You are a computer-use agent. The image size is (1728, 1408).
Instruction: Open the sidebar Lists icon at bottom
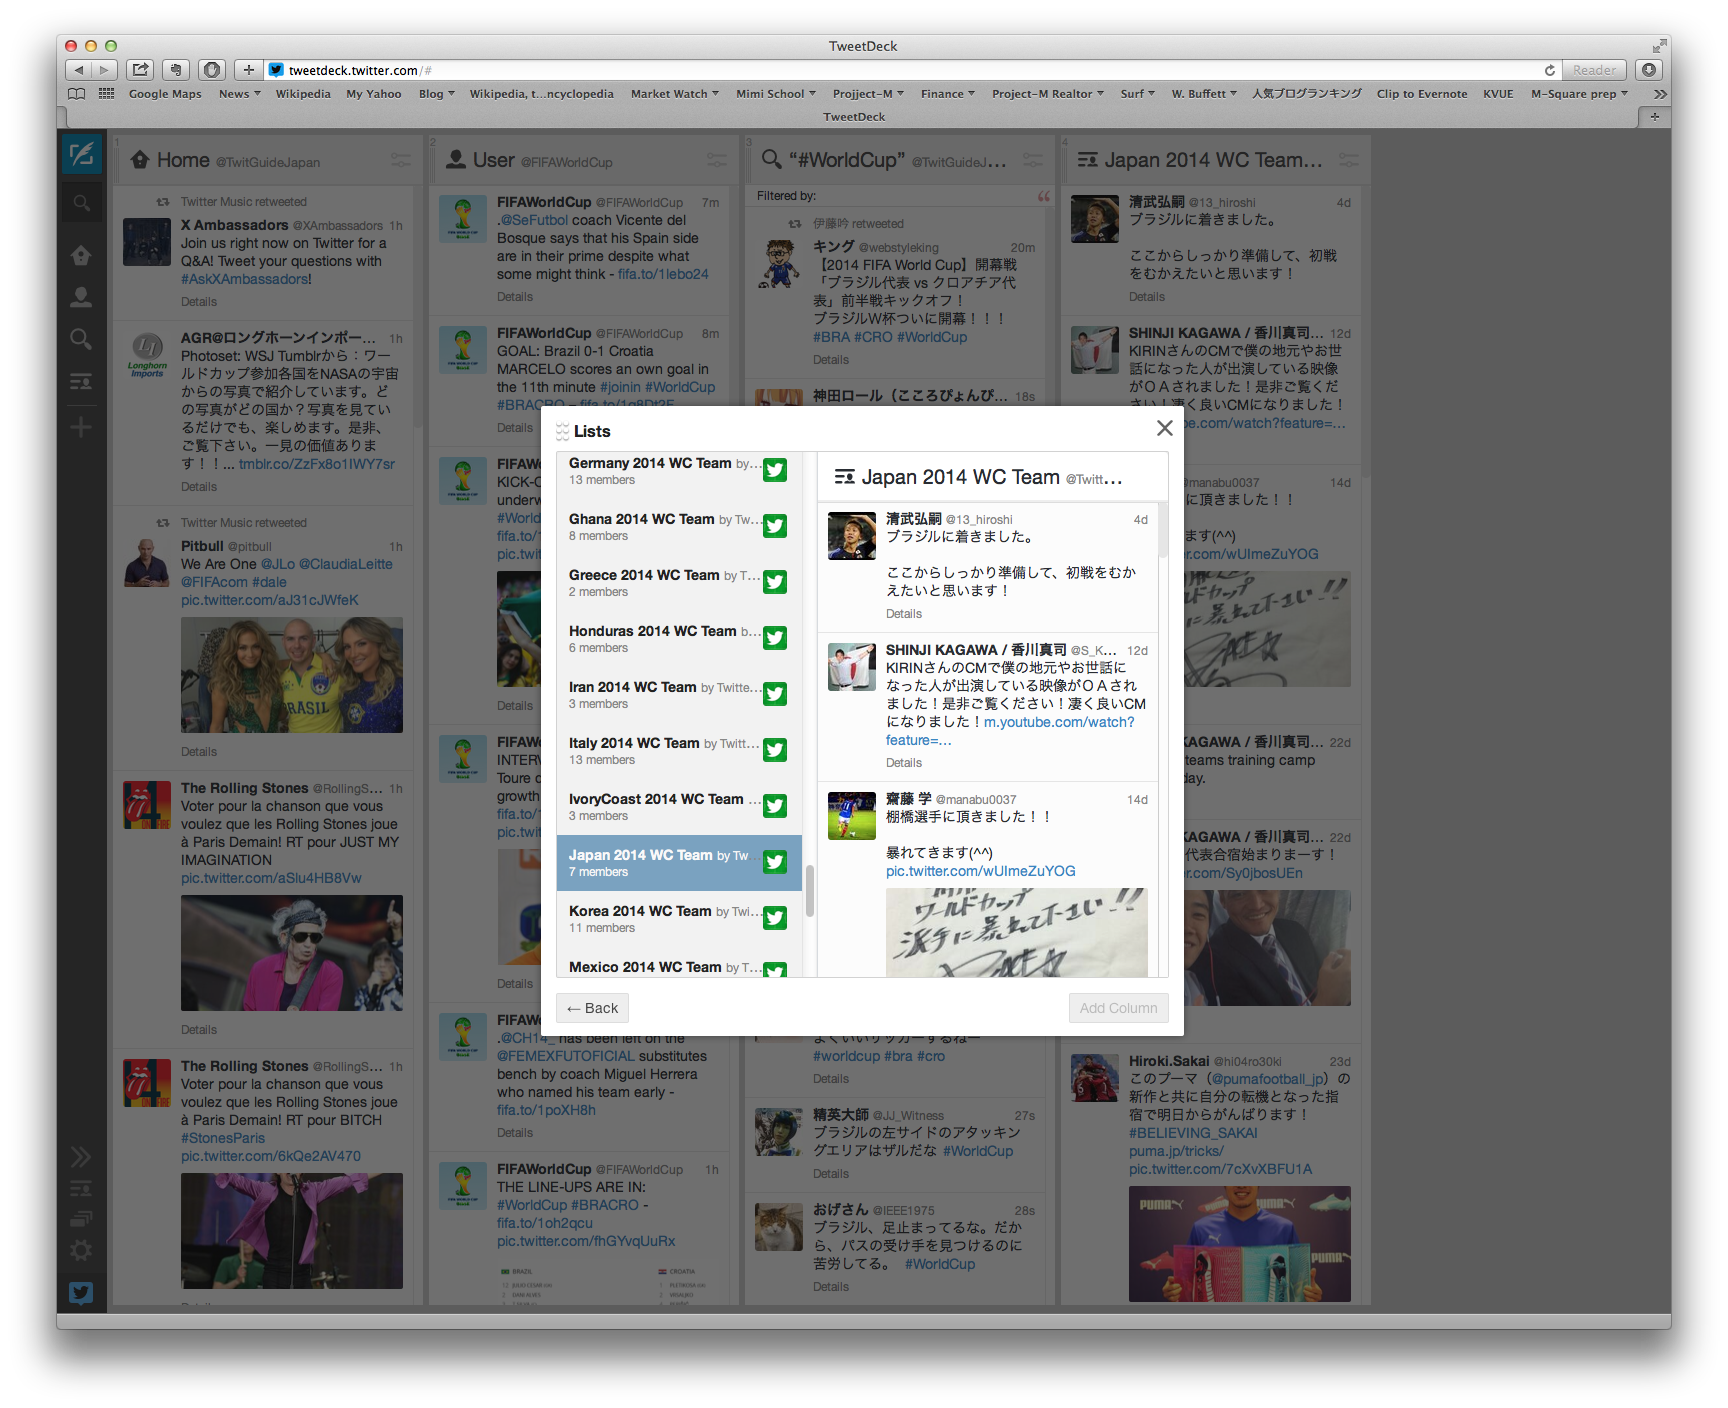click(x=81, y=1189)
